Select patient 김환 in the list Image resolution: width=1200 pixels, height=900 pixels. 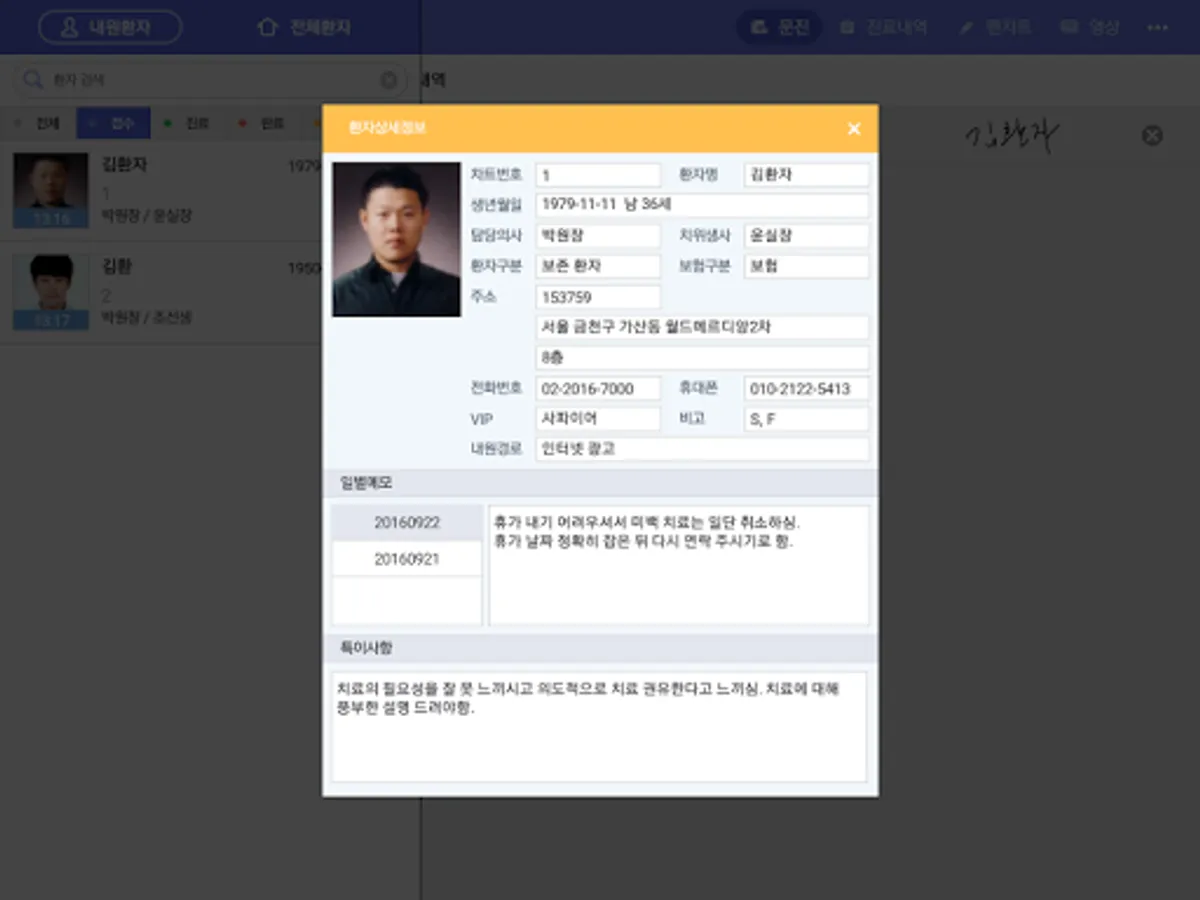point(161,292)
